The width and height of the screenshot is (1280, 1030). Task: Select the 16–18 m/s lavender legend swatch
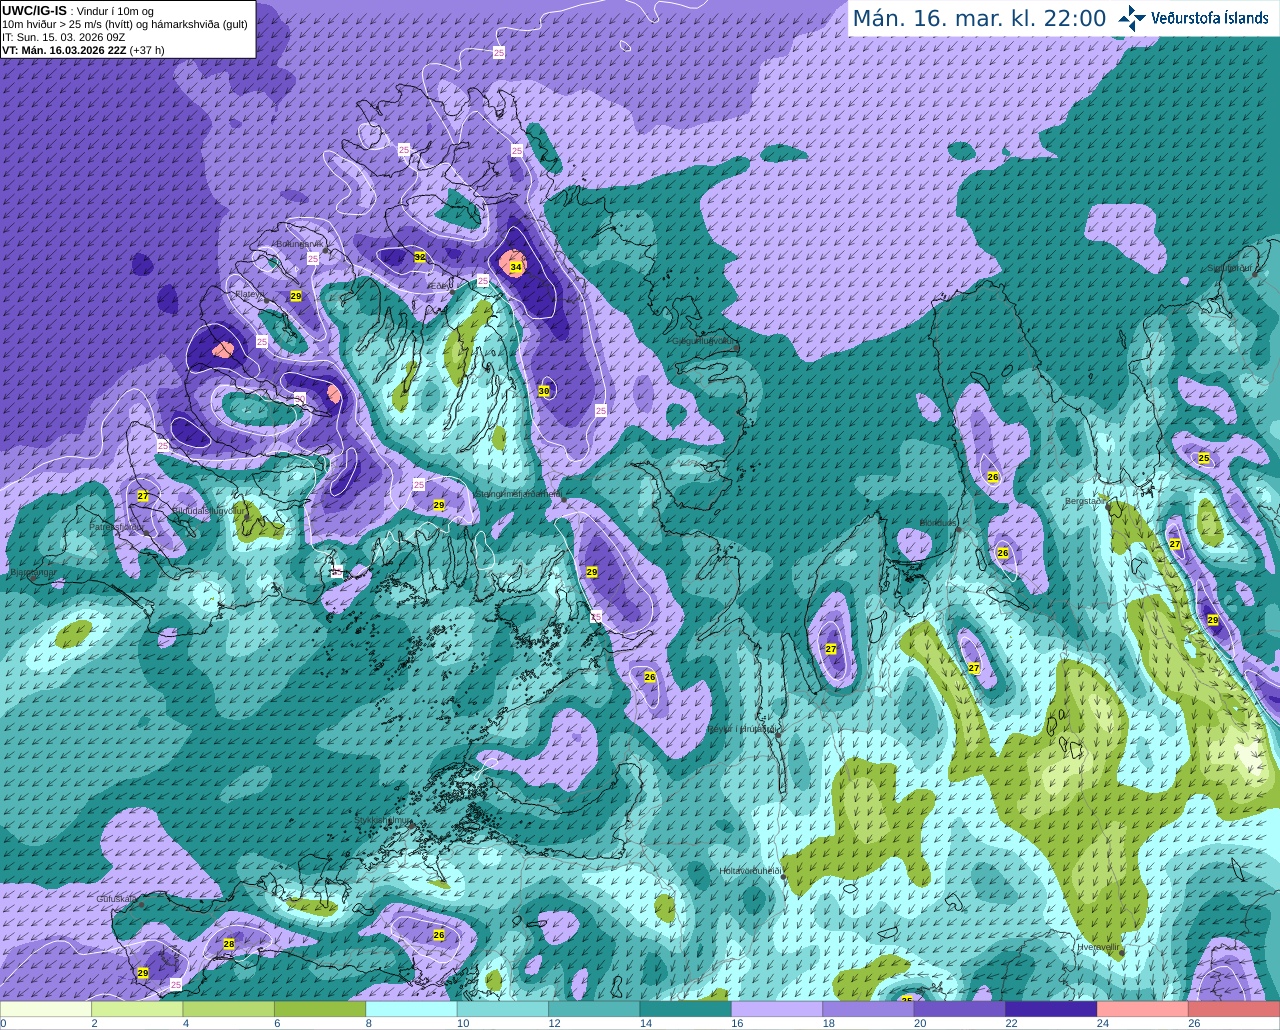tap(777, 1009)
